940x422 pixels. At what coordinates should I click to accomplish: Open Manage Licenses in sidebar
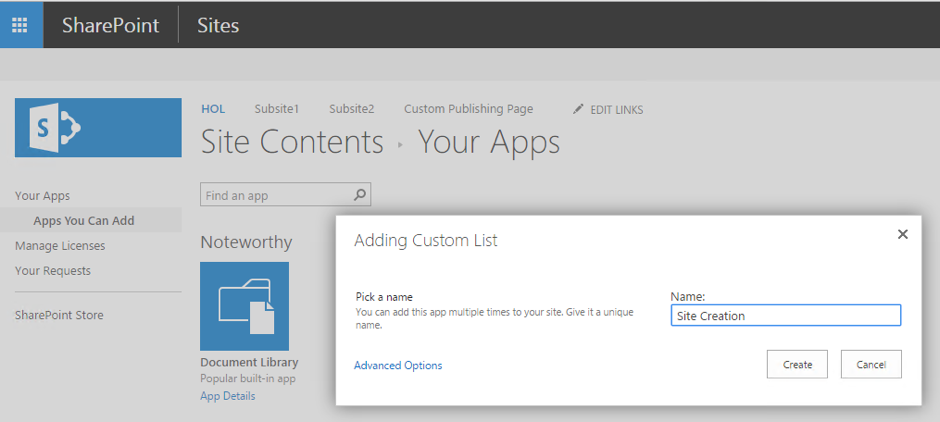(x=60, y=246)
